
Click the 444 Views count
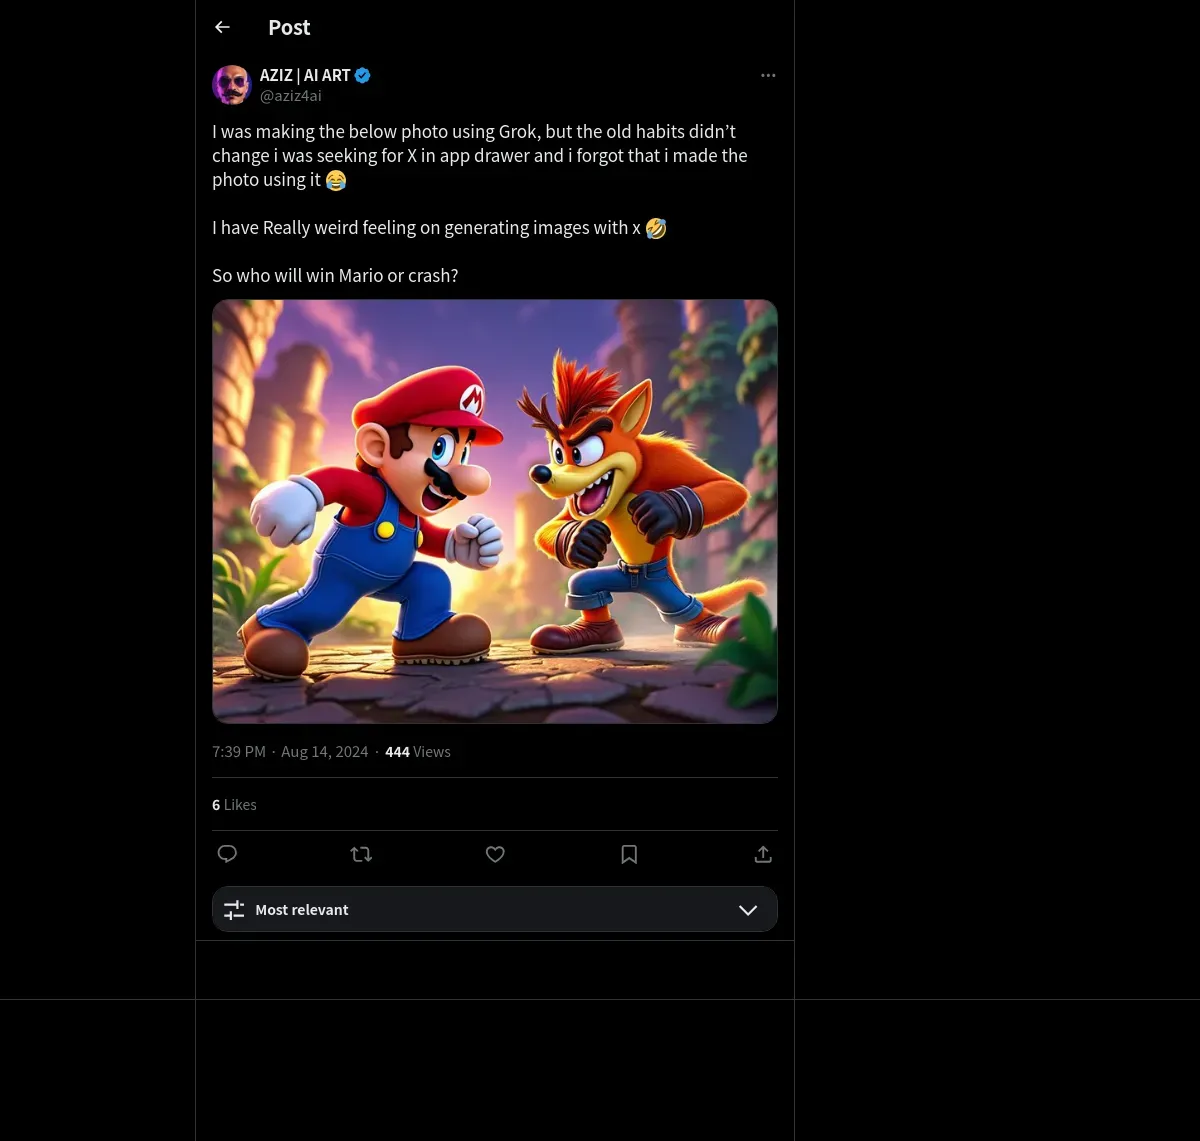(418, 752)
